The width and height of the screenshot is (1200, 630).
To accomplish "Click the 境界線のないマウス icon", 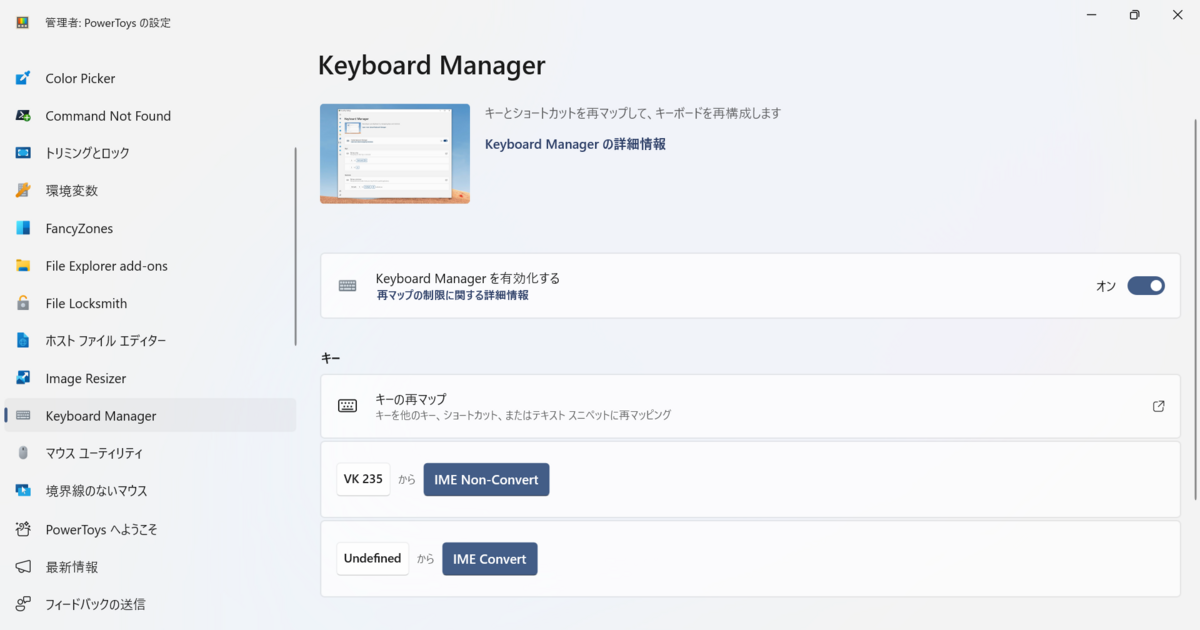I will [x=23, y=491].
